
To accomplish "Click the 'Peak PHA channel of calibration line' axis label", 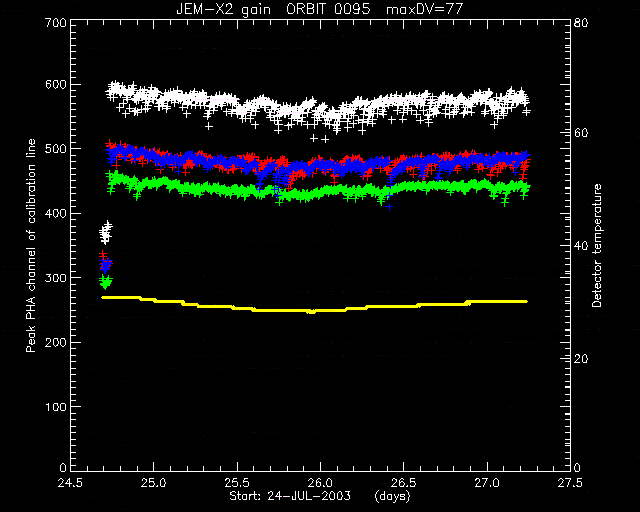I will 31,245.
